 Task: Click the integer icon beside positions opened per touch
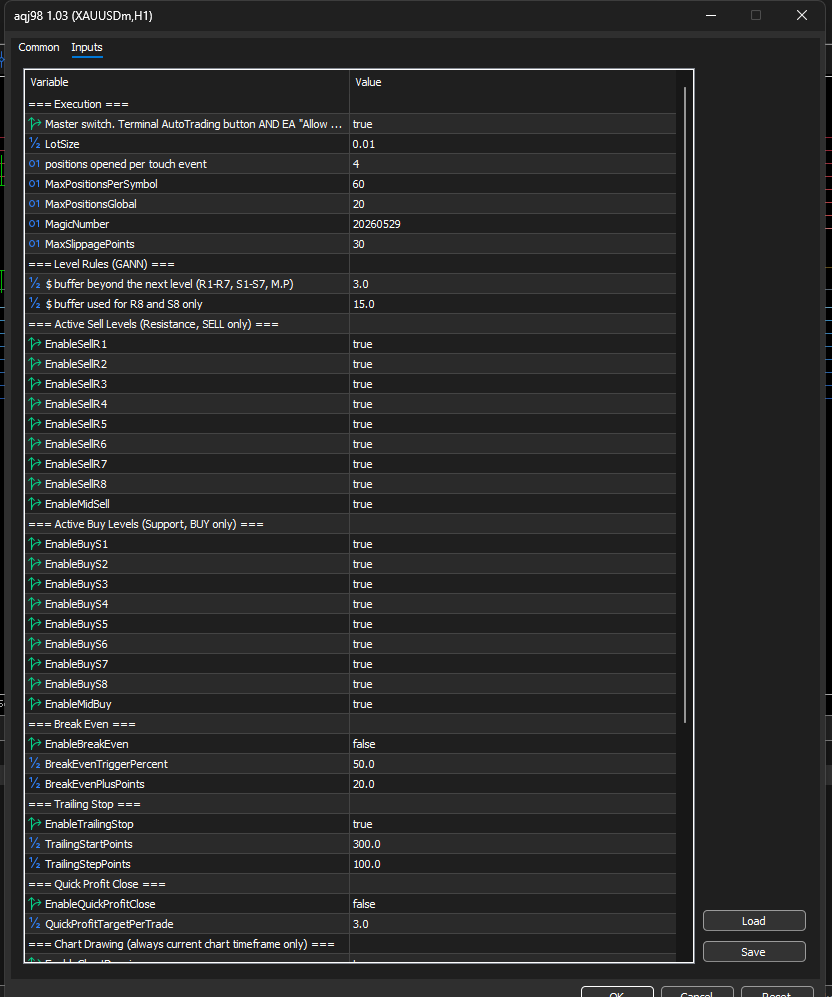pyautogui.click(x=34, y=163)
